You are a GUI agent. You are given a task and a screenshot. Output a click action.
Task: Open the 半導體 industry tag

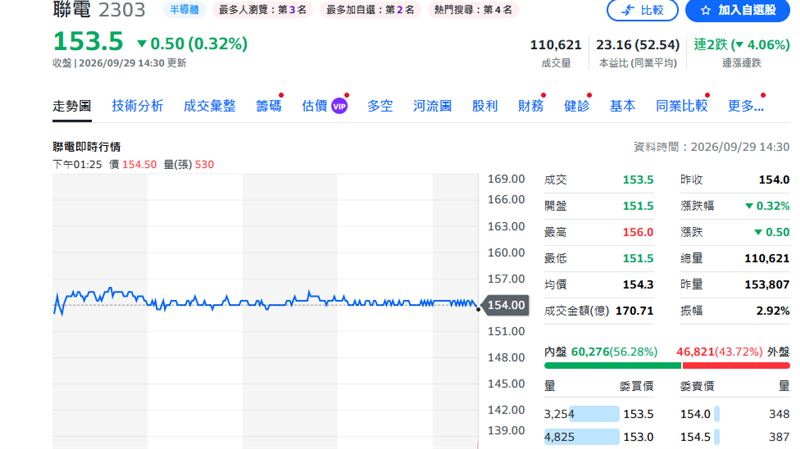[184, 10]
